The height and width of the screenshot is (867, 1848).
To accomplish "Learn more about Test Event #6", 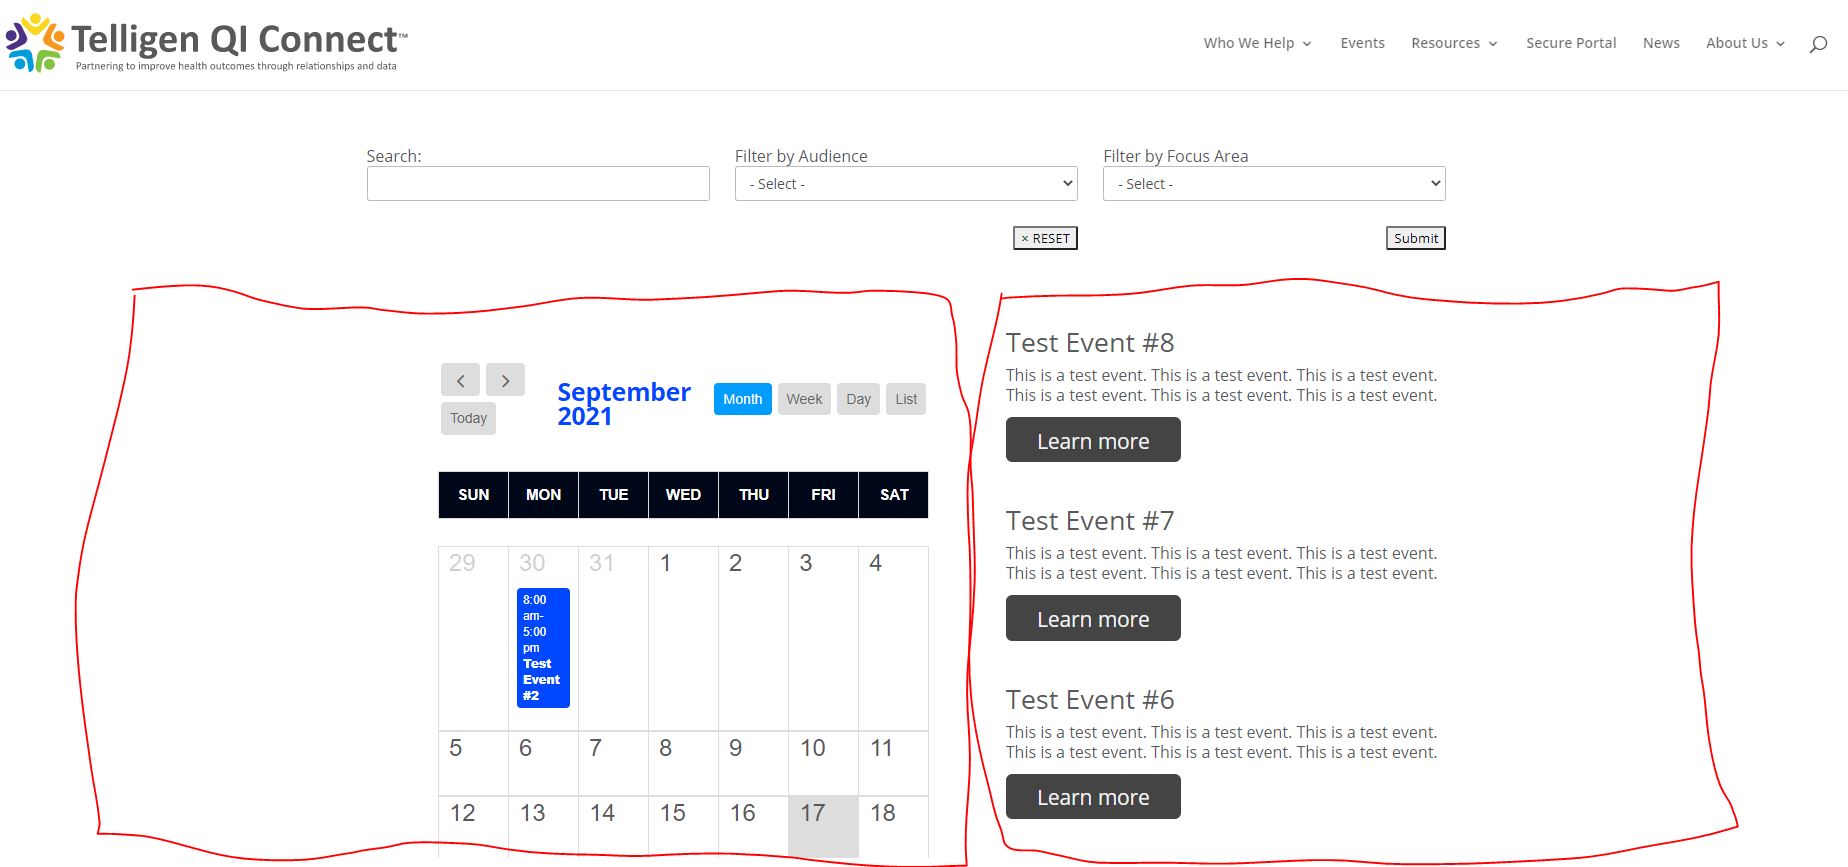I will [x=1093, y=797].
